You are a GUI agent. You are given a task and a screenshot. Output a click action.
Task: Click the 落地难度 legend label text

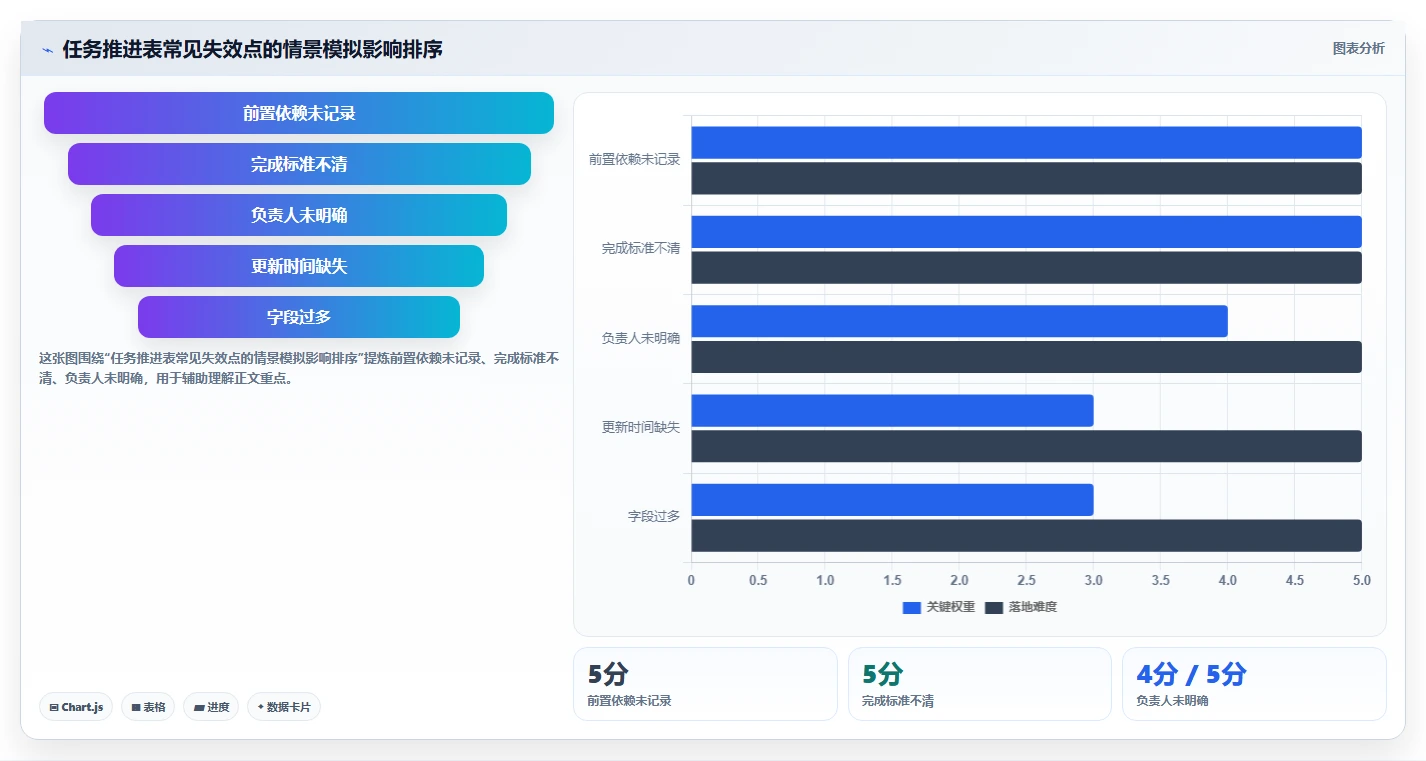click(1033, 607)
